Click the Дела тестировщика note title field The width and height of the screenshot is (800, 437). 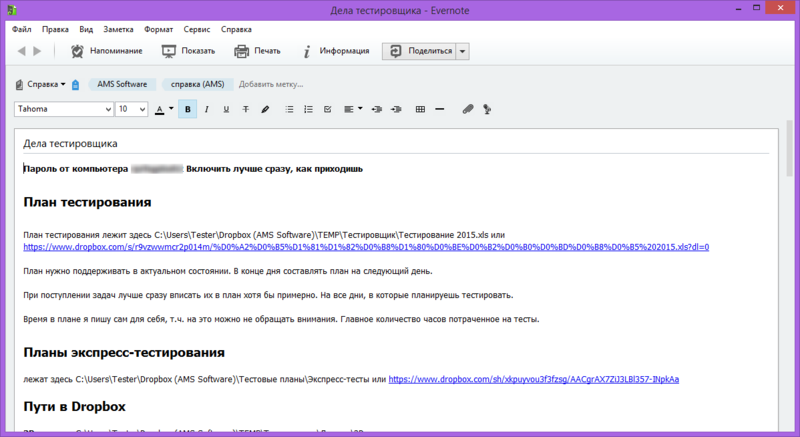[396, 144]
